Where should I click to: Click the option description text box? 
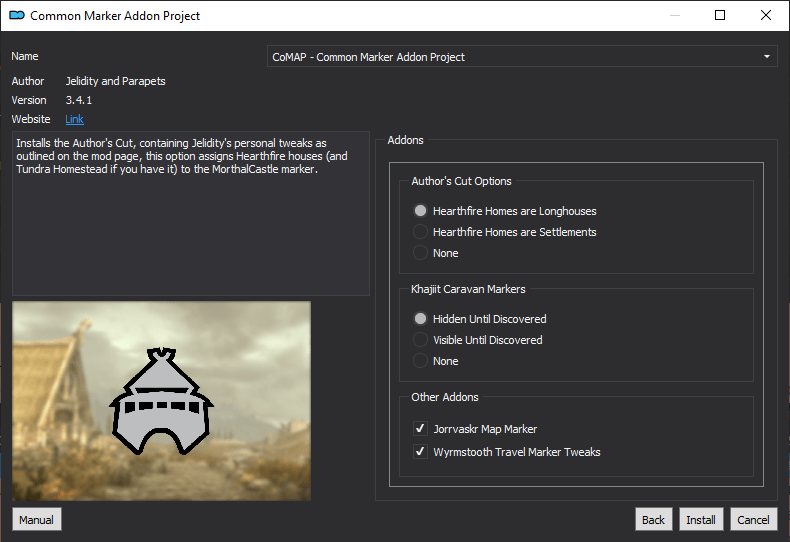(191, 214)
